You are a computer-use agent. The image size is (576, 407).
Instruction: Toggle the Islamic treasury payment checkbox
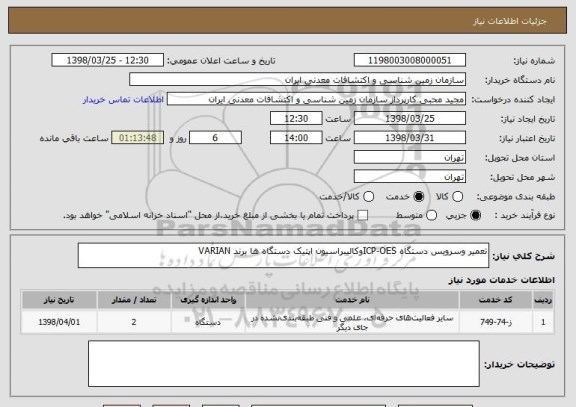click(x=363, y=215)
